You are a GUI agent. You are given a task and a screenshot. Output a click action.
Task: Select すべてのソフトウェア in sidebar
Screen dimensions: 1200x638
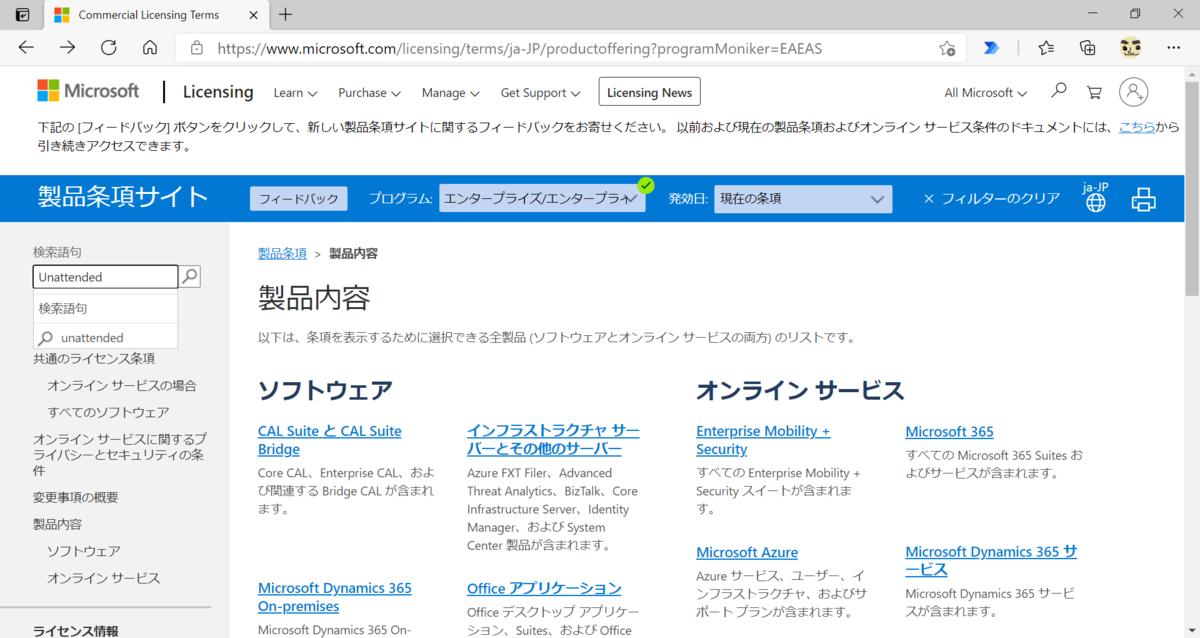[108, 412]
